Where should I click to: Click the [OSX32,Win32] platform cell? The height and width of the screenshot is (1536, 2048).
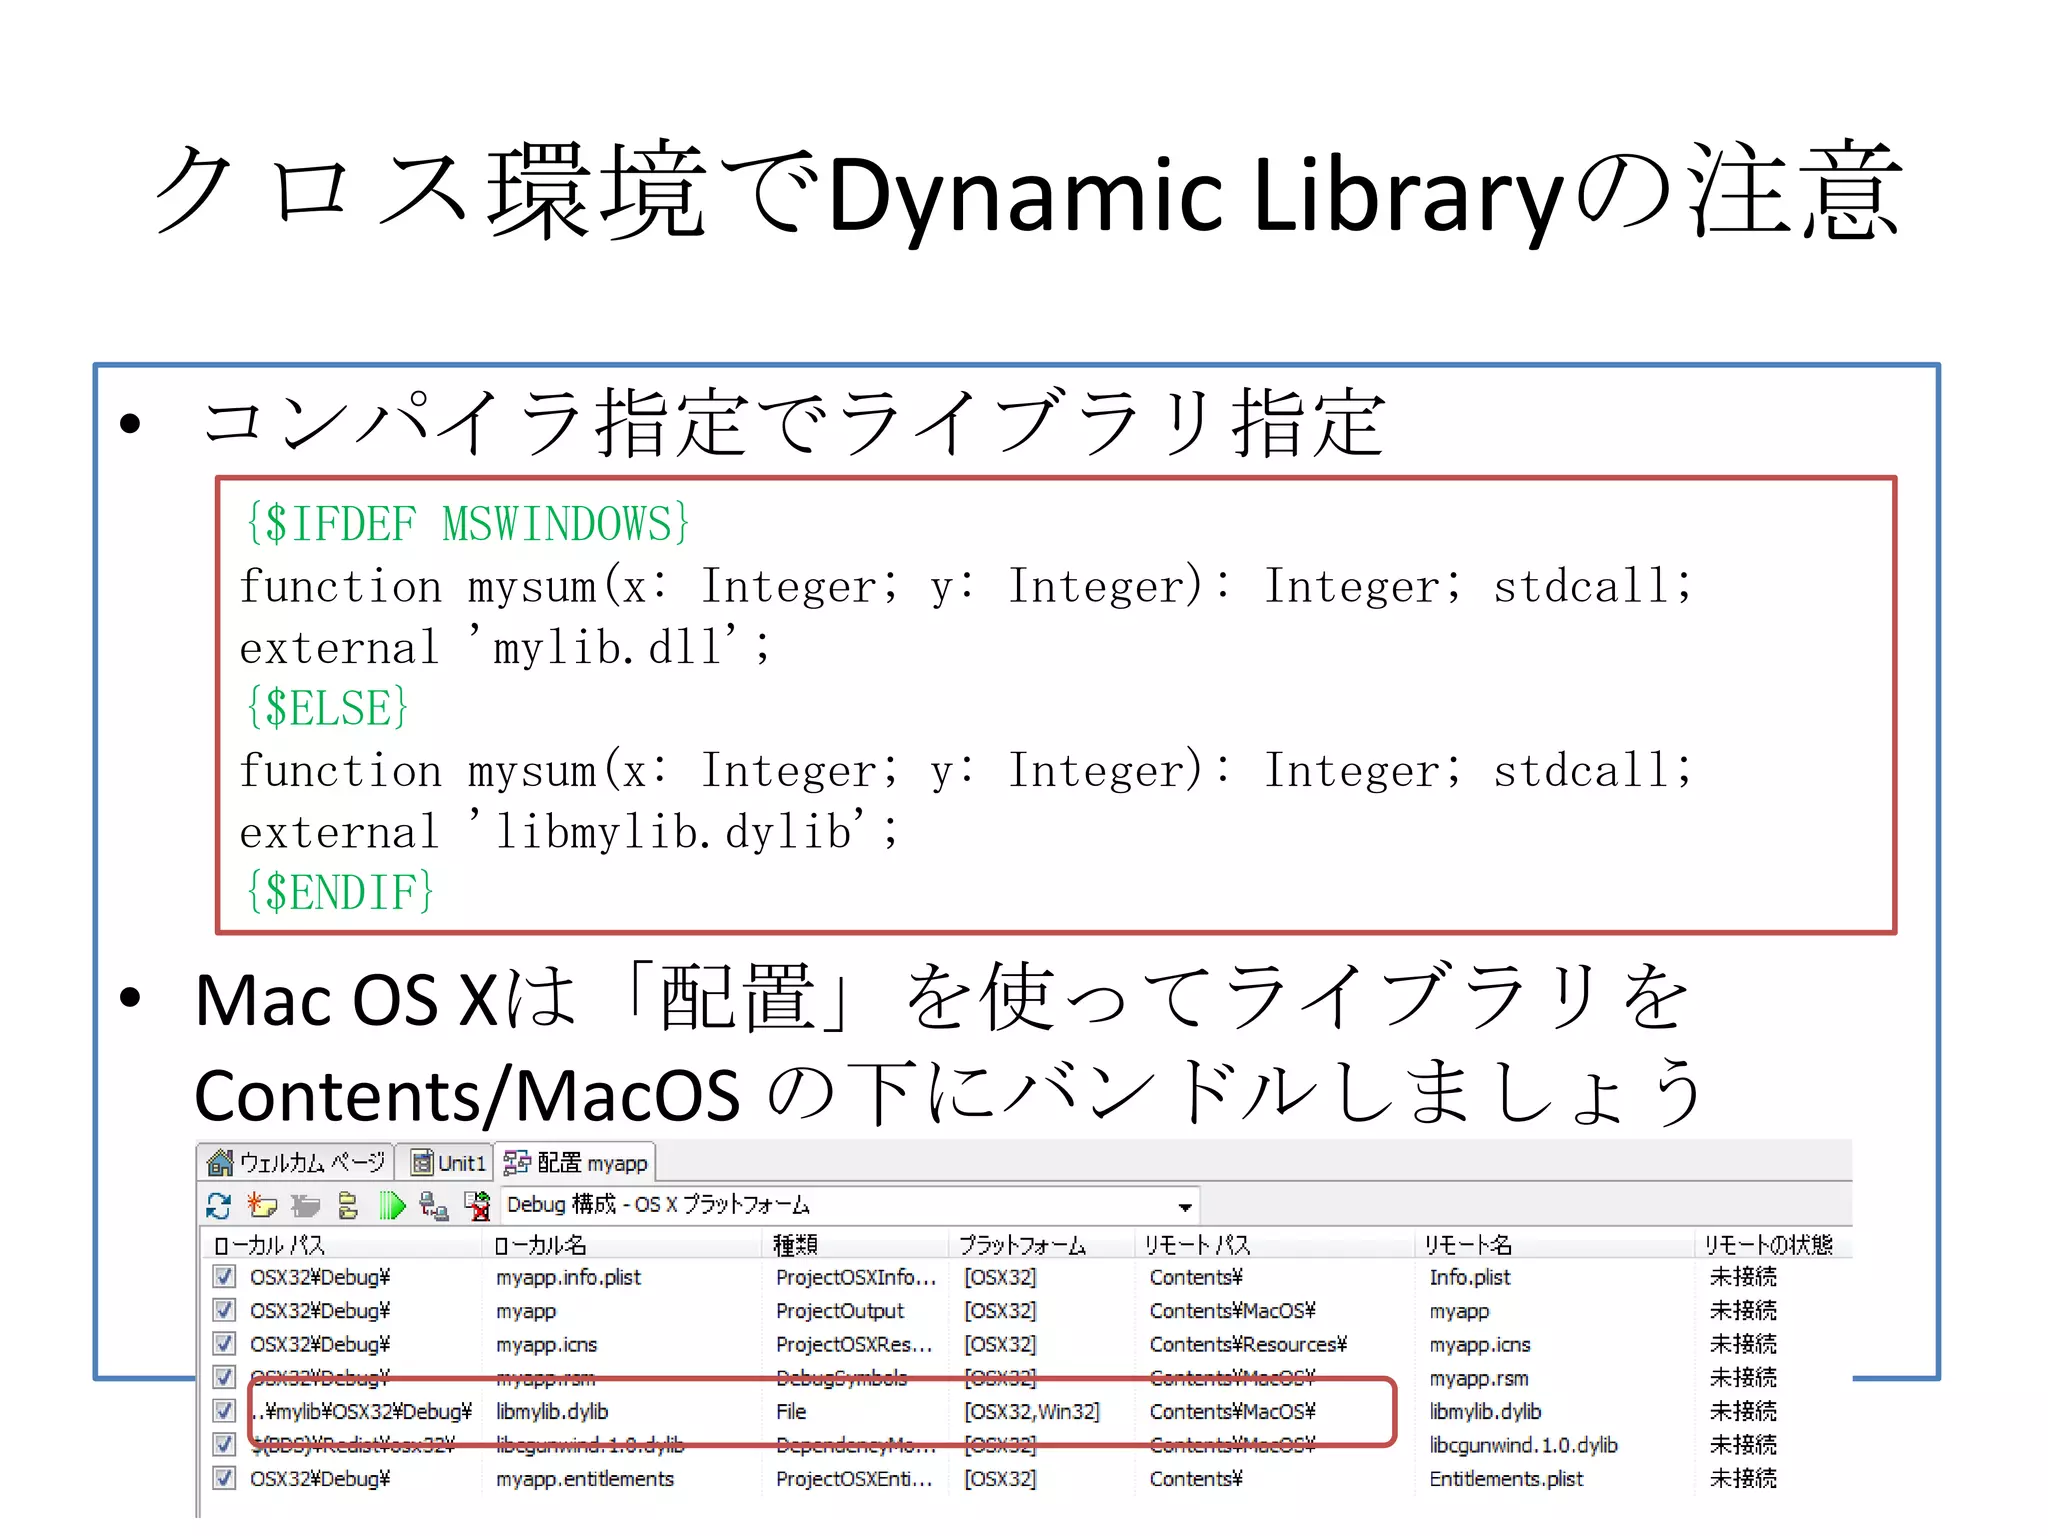click(1031, 1411)
